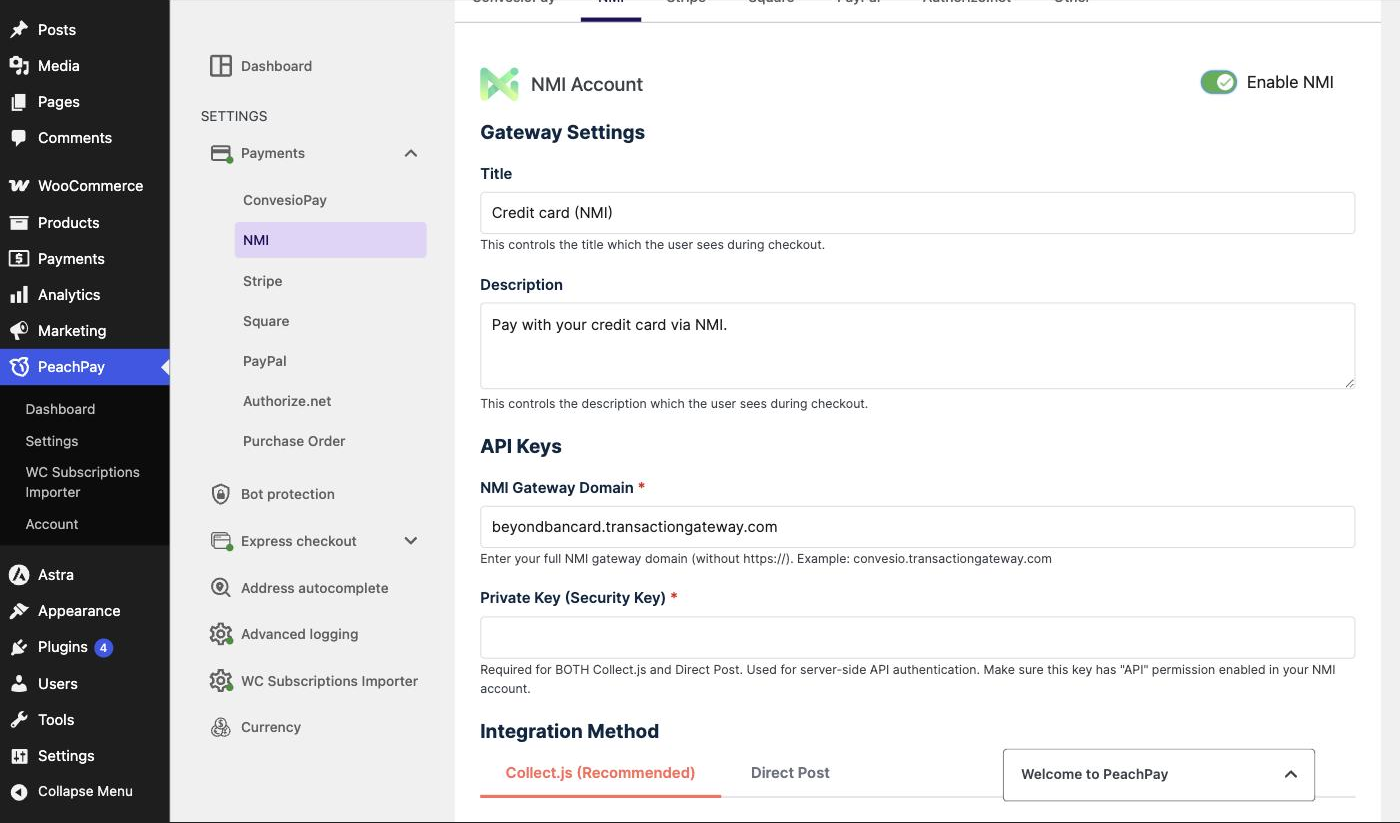Click the Payments dollar icon in WordPress menu
Image resolution: width=1400 pixels, height=823 pixels.
point(19,259)
